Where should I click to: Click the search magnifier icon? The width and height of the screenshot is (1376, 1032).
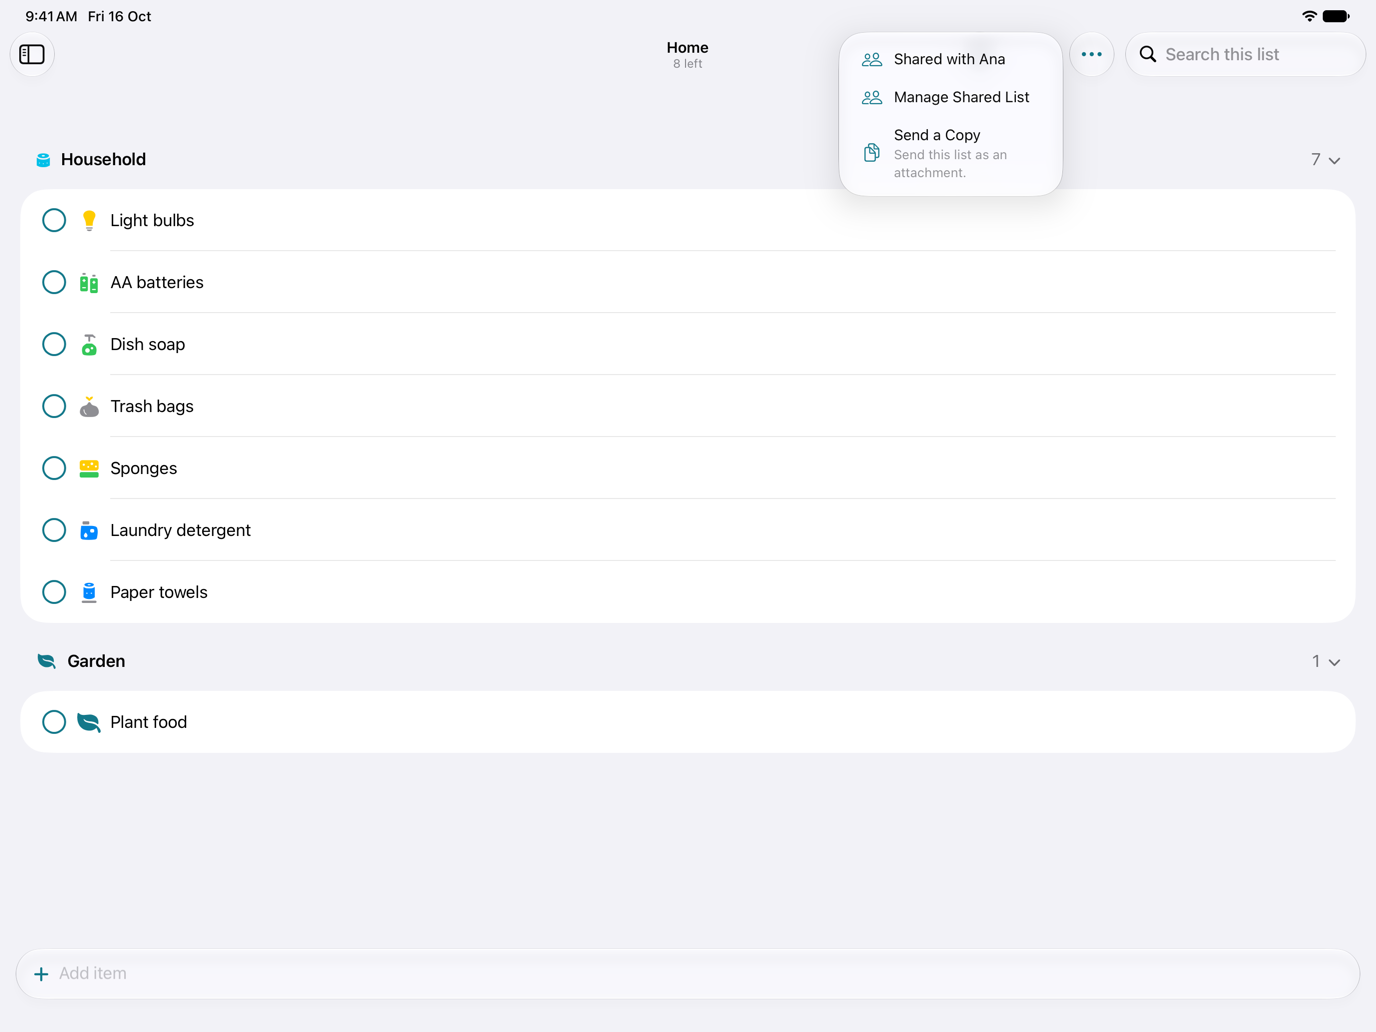point(1148,54)
